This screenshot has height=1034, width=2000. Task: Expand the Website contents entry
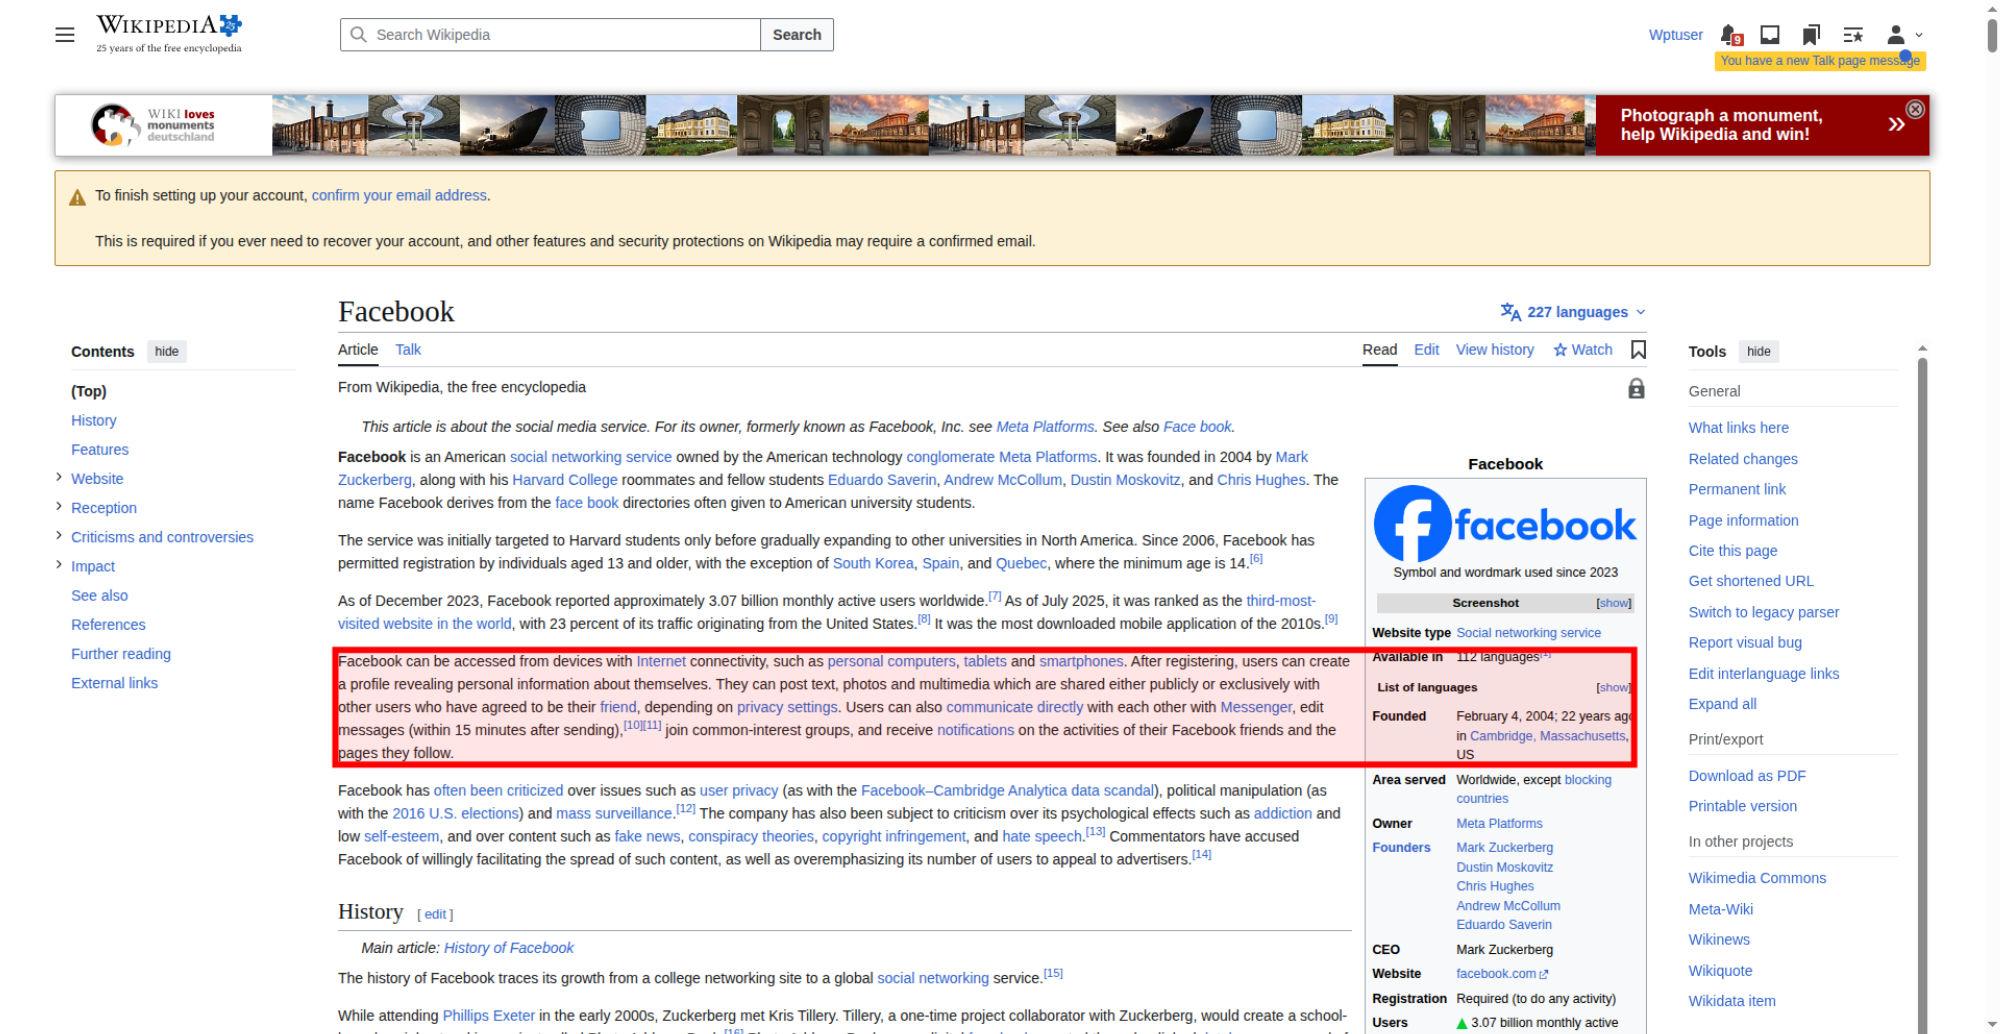[x=59, y=478]
